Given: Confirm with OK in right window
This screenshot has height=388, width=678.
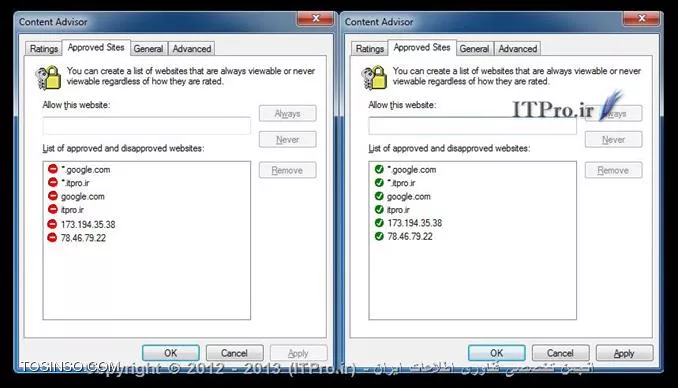Looking at the screenshot, I should point(497,353).
